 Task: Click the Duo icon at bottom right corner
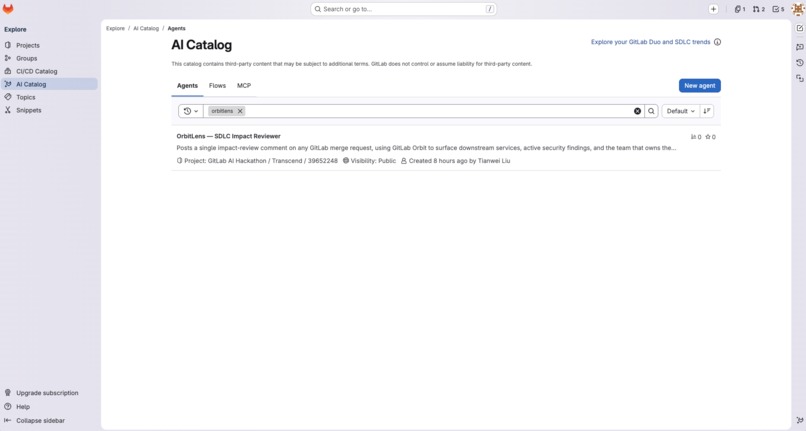(x=799, y=420)
